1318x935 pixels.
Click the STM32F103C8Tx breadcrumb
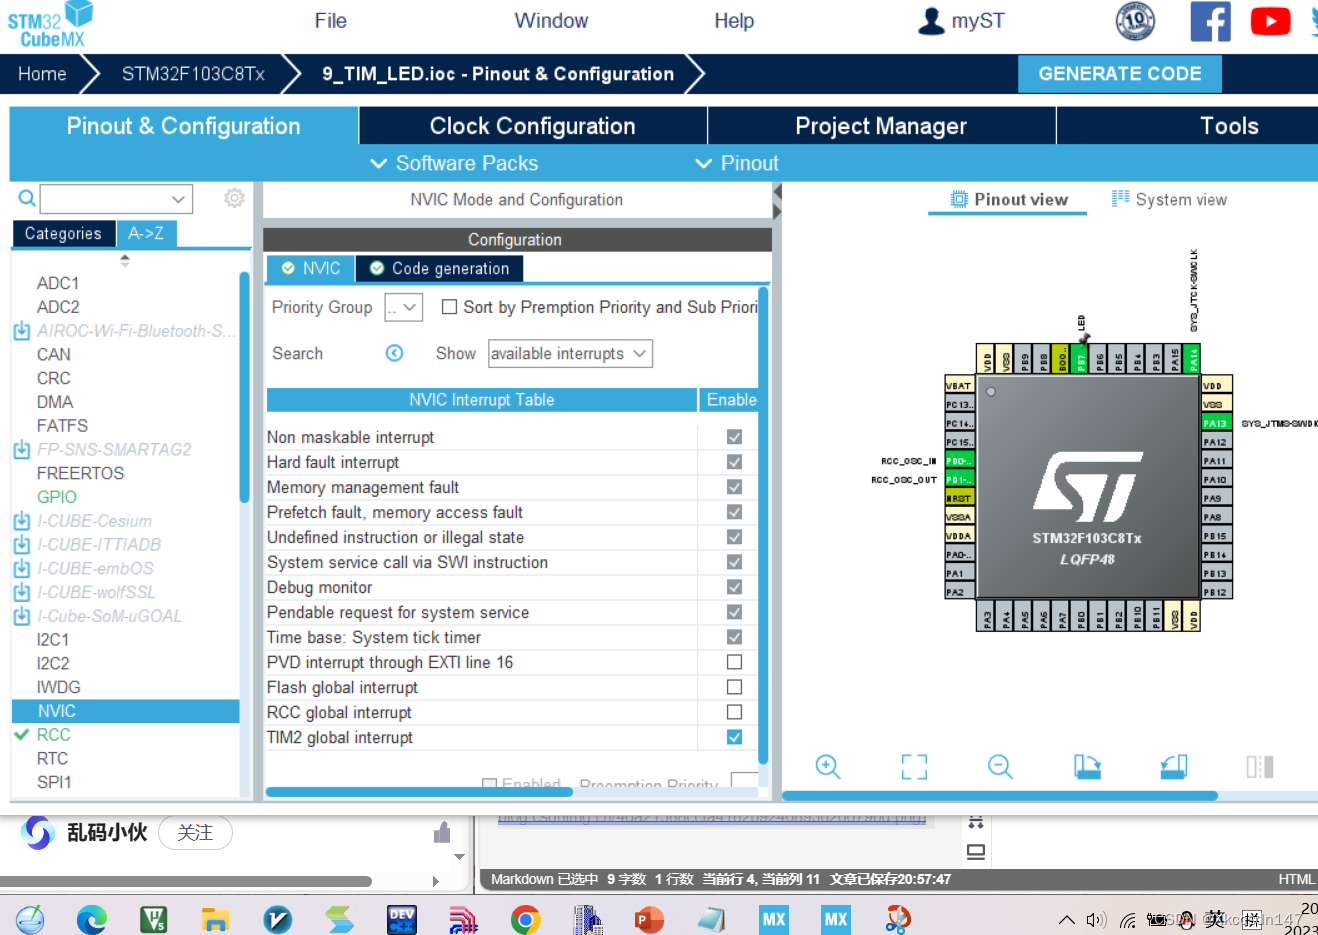click(x=193, y=74)
